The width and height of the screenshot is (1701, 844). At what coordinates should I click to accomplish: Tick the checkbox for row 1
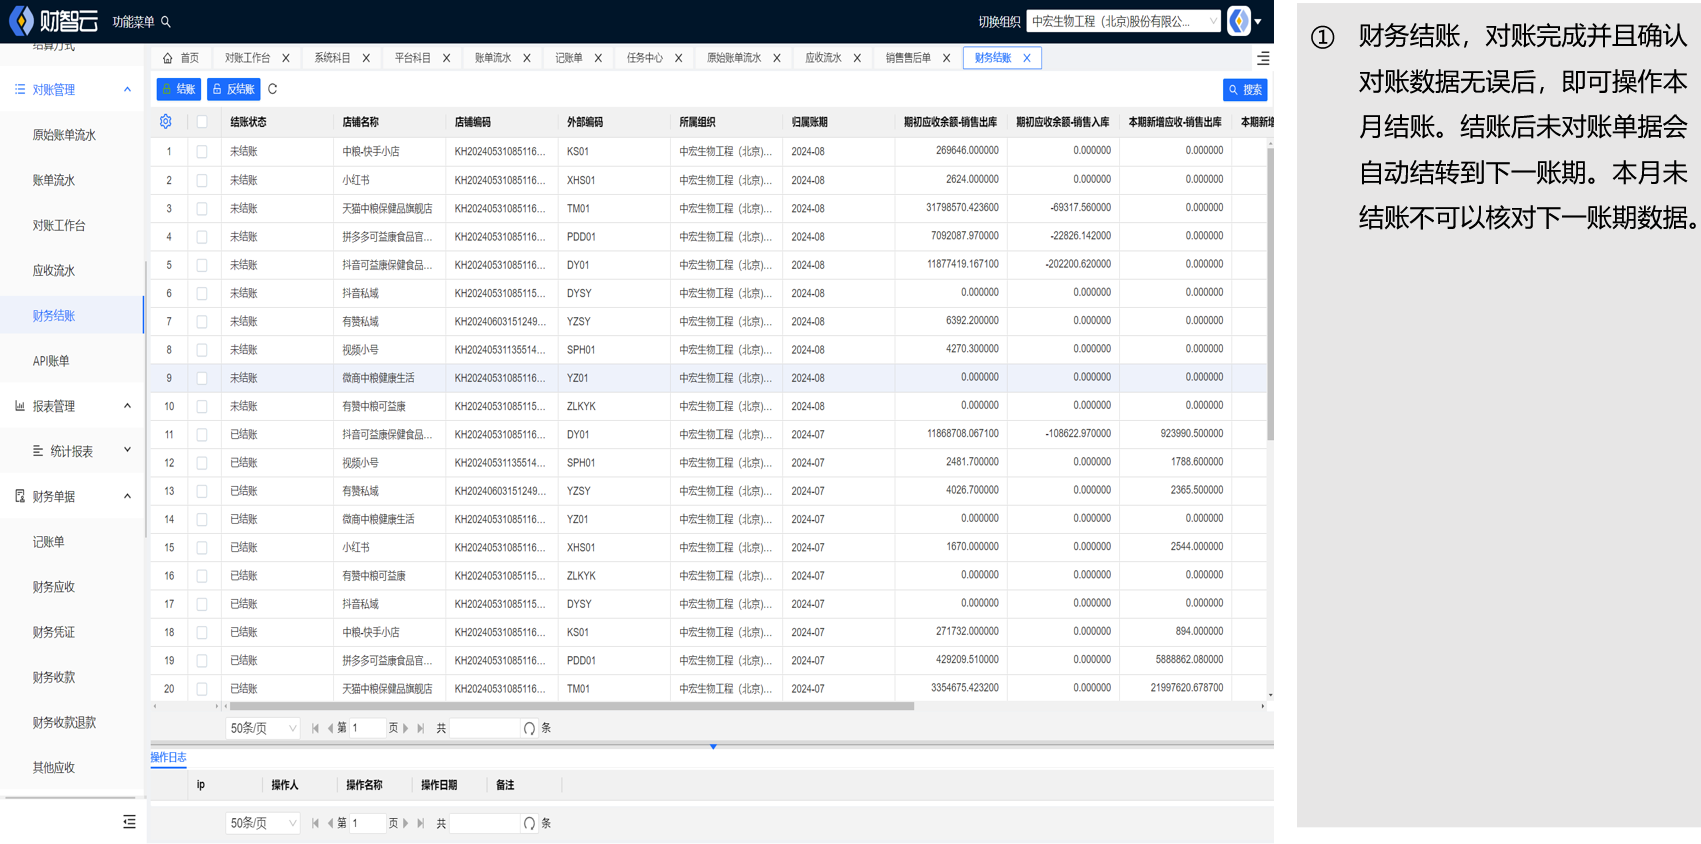coord(202,152)
